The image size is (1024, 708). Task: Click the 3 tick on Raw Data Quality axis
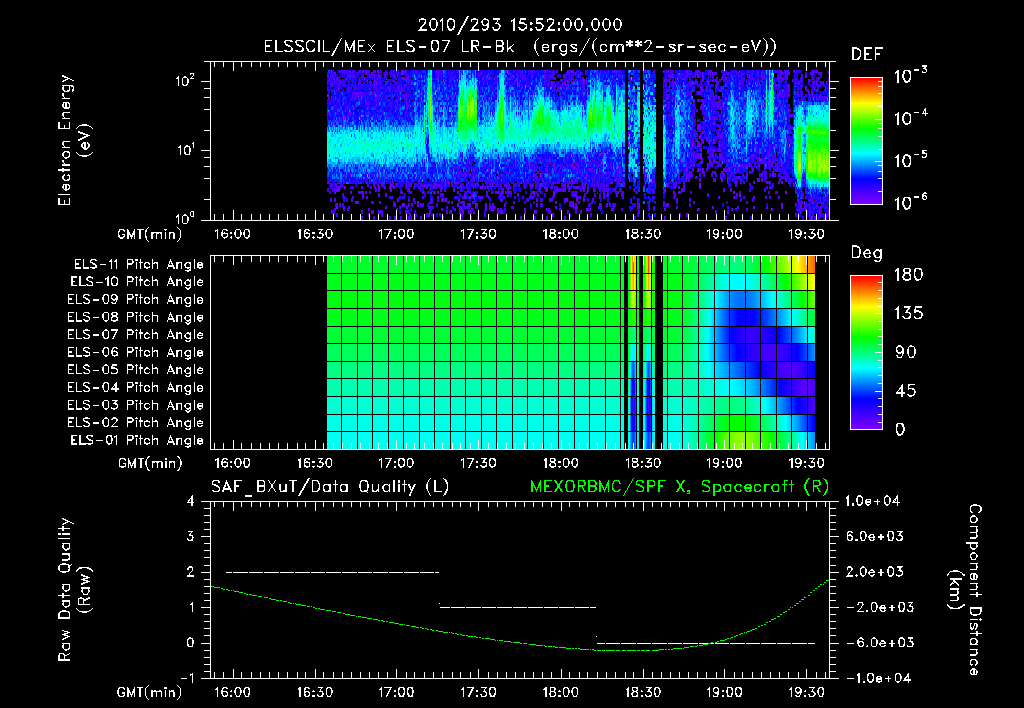pos(190,536)
